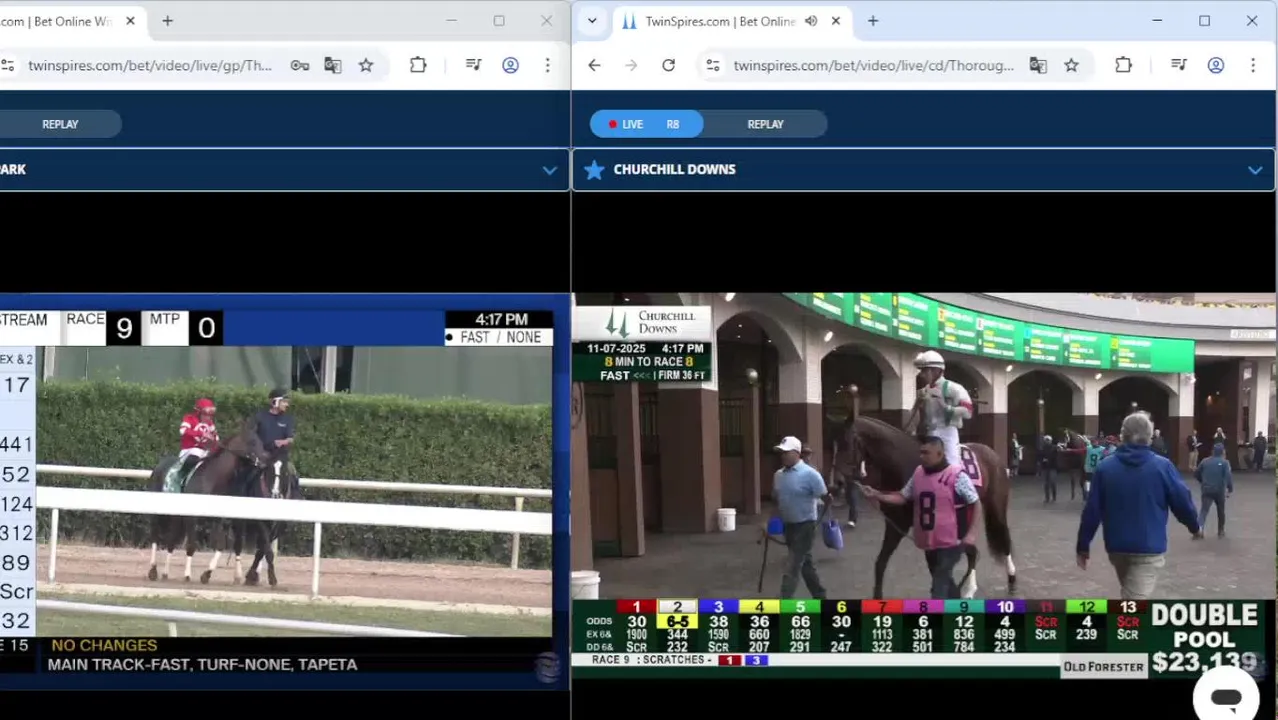Image resolution: width=1278 pixels, height=720 pixels.
Task: Expand the Churchill Downs track dropdown chevron
Action: point(1255,170)
